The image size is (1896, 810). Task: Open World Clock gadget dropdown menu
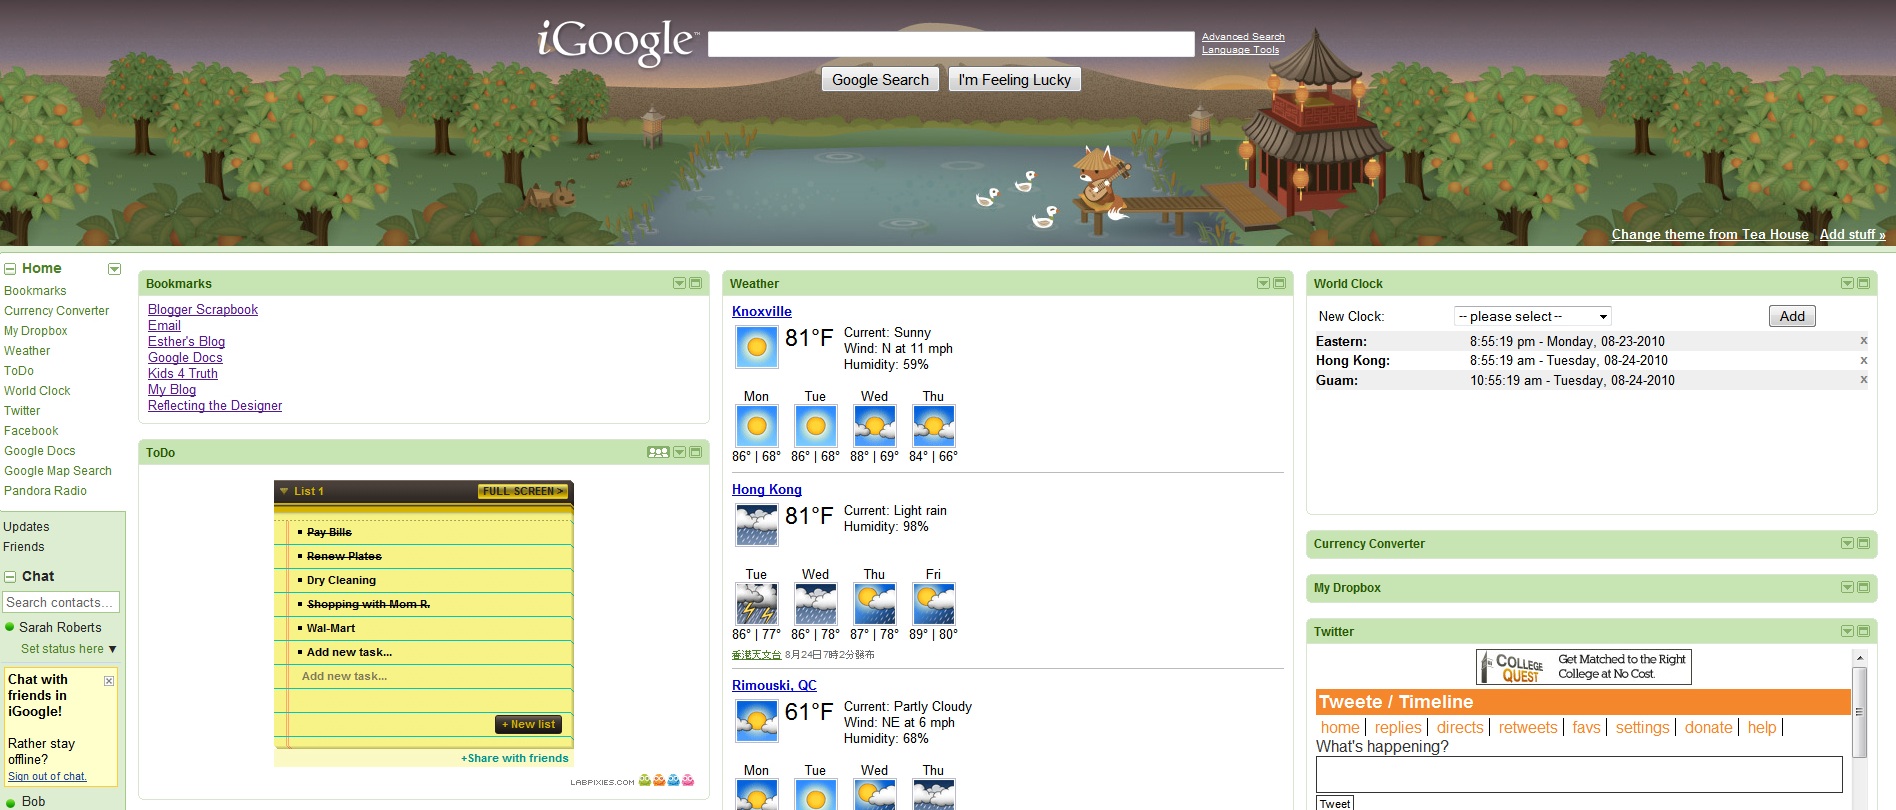pos(1847,283)
